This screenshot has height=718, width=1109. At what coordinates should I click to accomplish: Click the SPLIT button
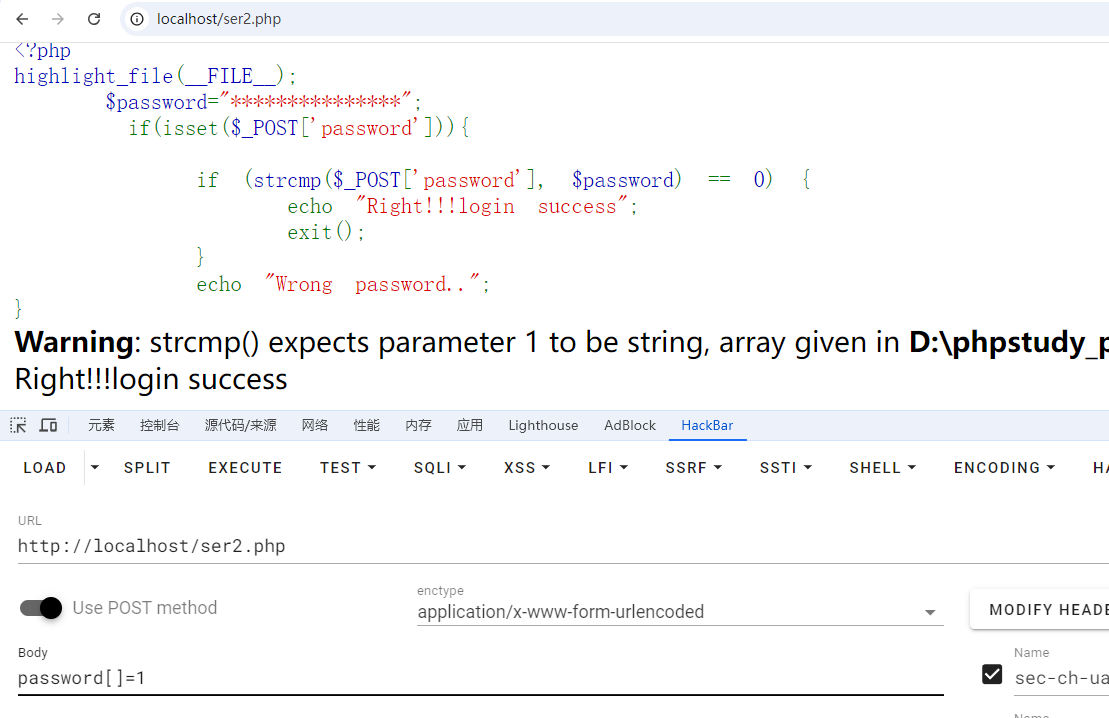pos(147,467)
